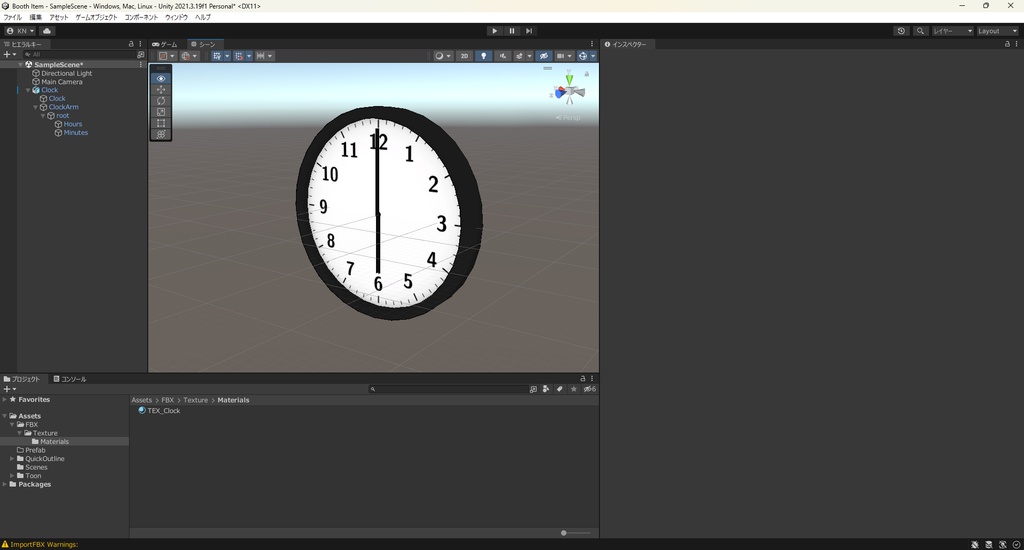Open the ファイル (File) menu
The width and height of the screenshot is (1024, 550).
coord(12,17)
